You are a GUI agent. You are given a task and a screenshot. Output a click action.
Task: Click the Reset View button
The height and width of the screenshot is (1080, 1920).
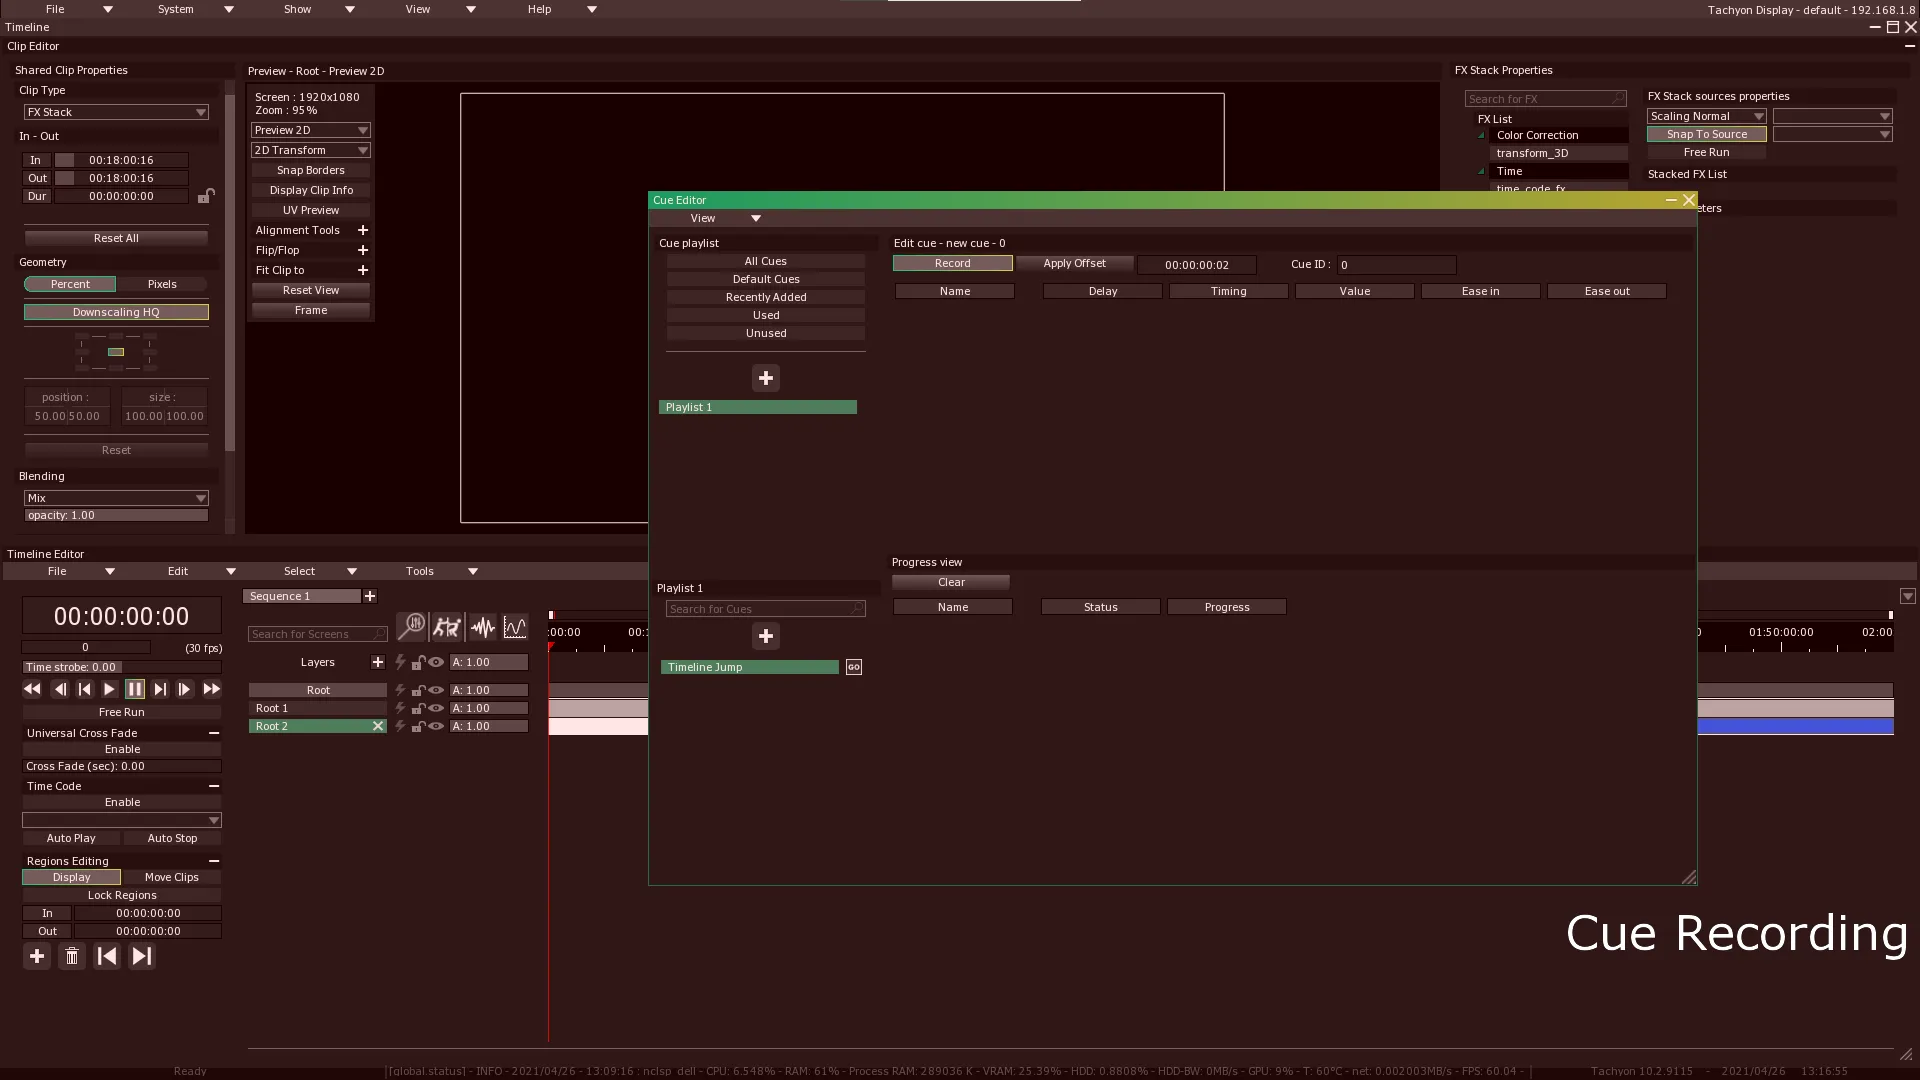[x=311, y=290]
